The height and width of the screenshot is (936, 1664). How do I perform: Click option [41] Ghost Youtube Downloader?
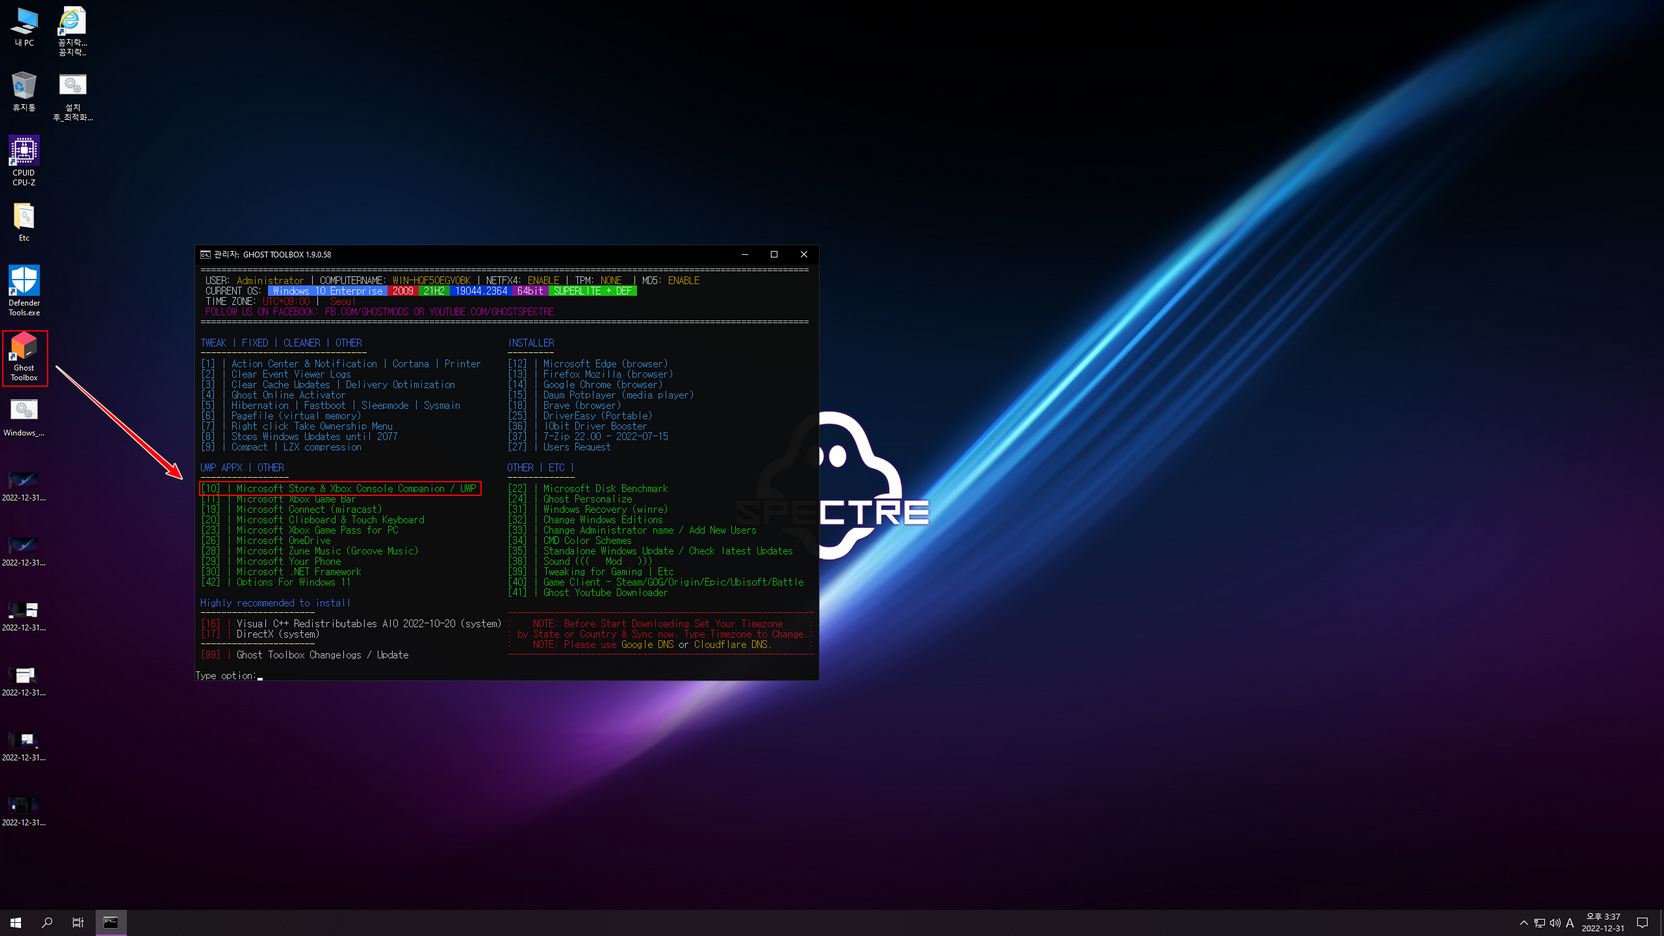pos(588,593)
